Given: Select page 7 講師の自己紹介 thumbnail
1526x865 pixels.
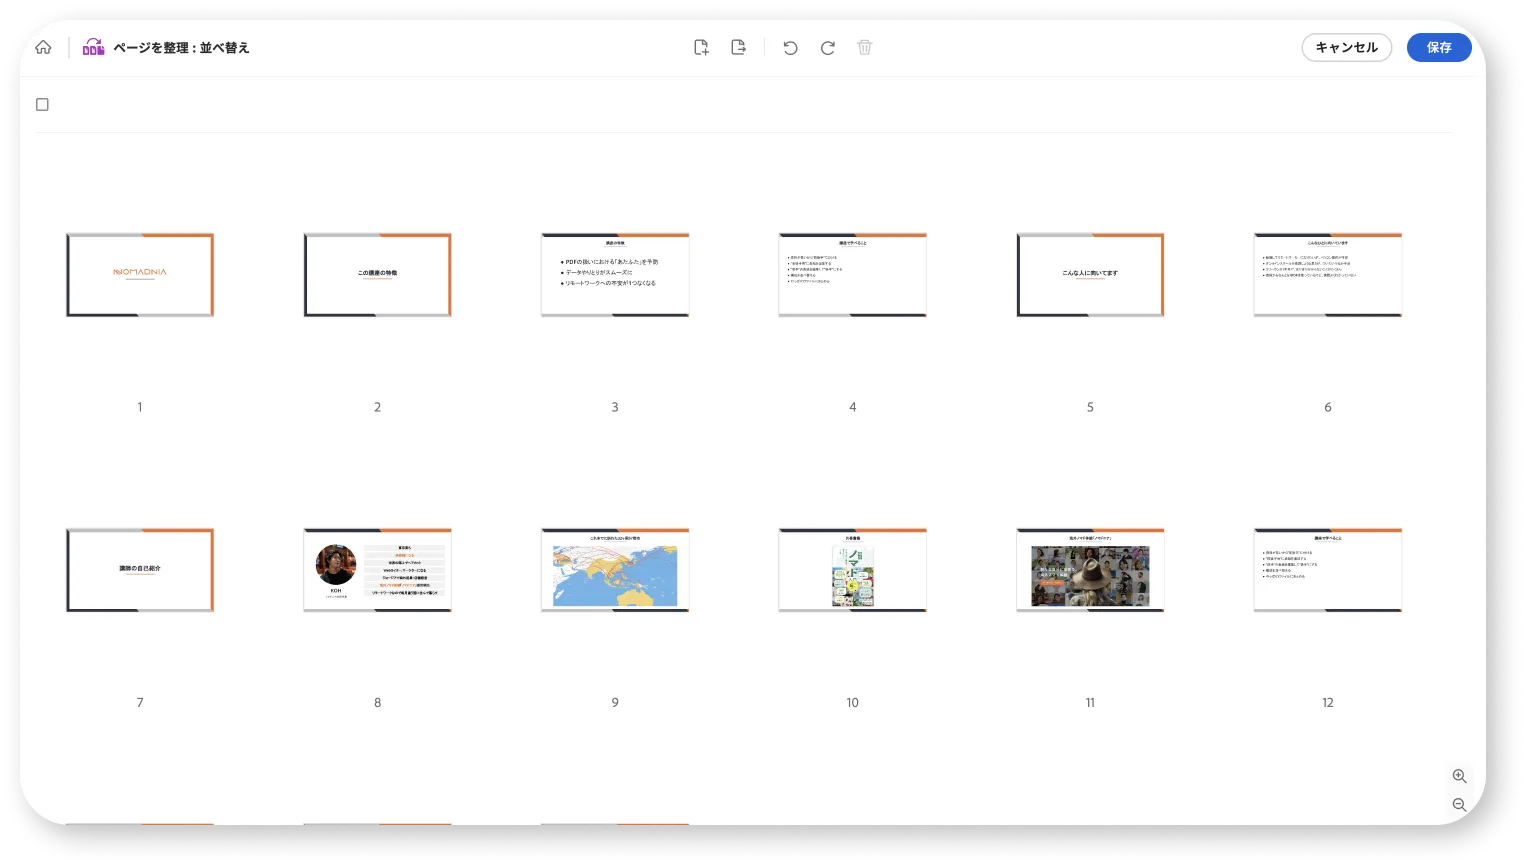Looking at the screenshot, I should [140, 570].
